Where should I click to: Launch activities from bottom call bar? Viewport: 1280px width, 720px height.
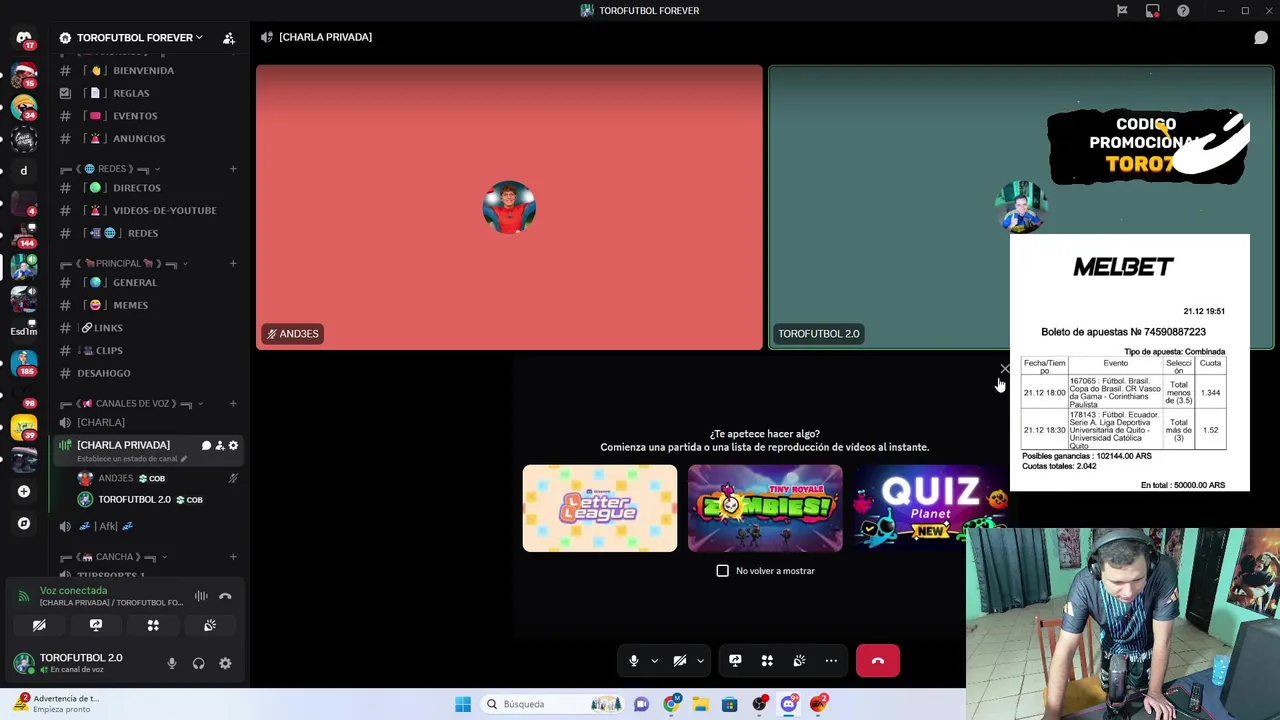pyautogui.click(x=767, y=661)
